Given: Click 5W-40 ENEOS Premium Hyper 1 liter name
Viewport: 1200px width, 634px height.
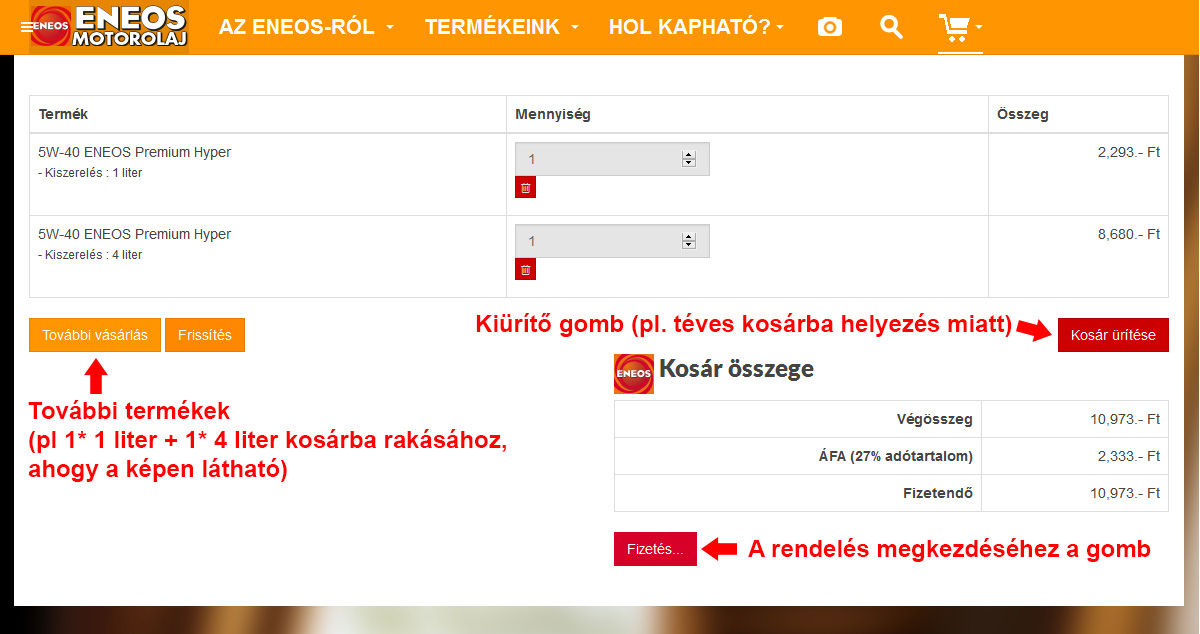Looking at the screenshot, I should point(135,152).
